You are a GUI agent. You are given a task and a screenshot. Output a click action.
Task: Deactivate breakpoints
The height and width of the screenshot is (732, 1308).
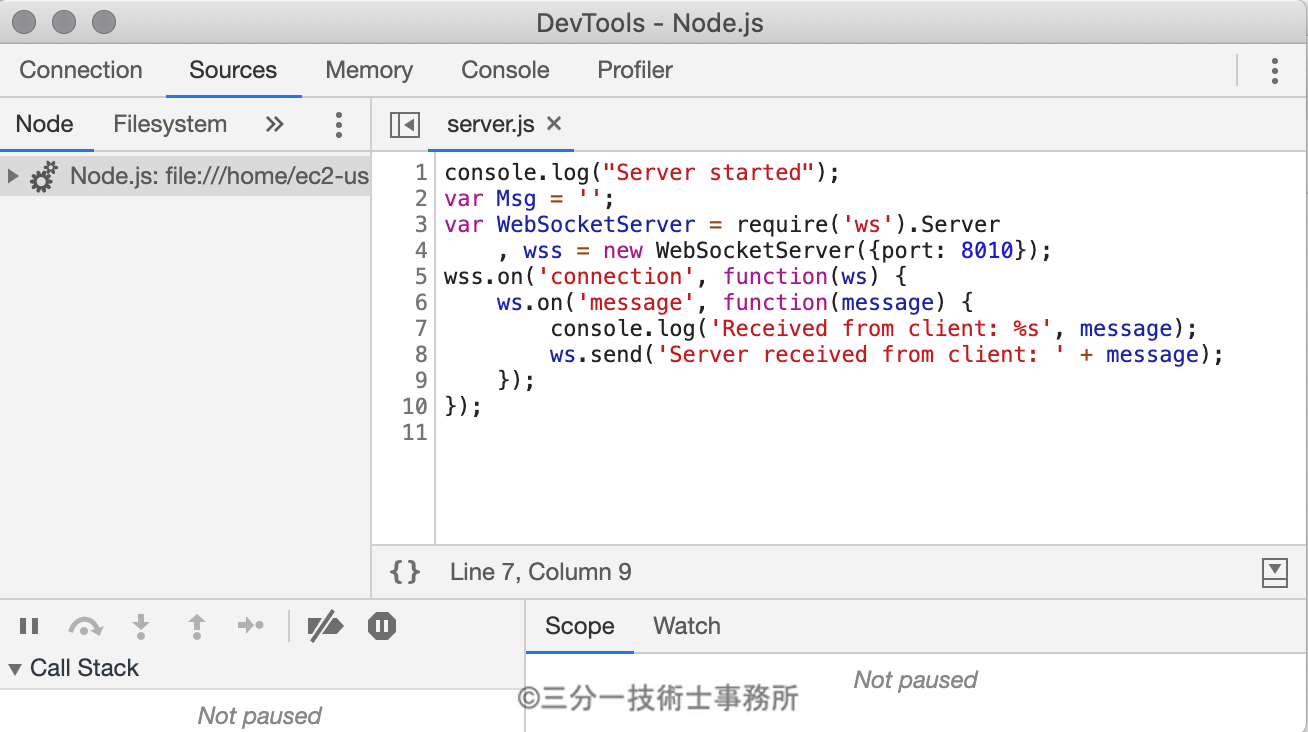tap(325, 626)
